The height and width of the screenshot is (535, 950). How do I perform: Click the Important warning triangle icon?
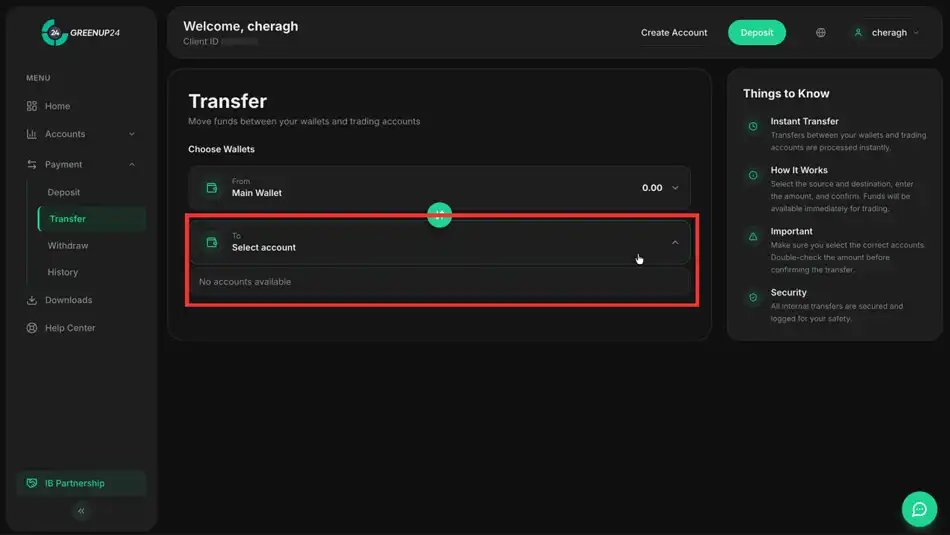pyautogui.click(x=753, y=236)
